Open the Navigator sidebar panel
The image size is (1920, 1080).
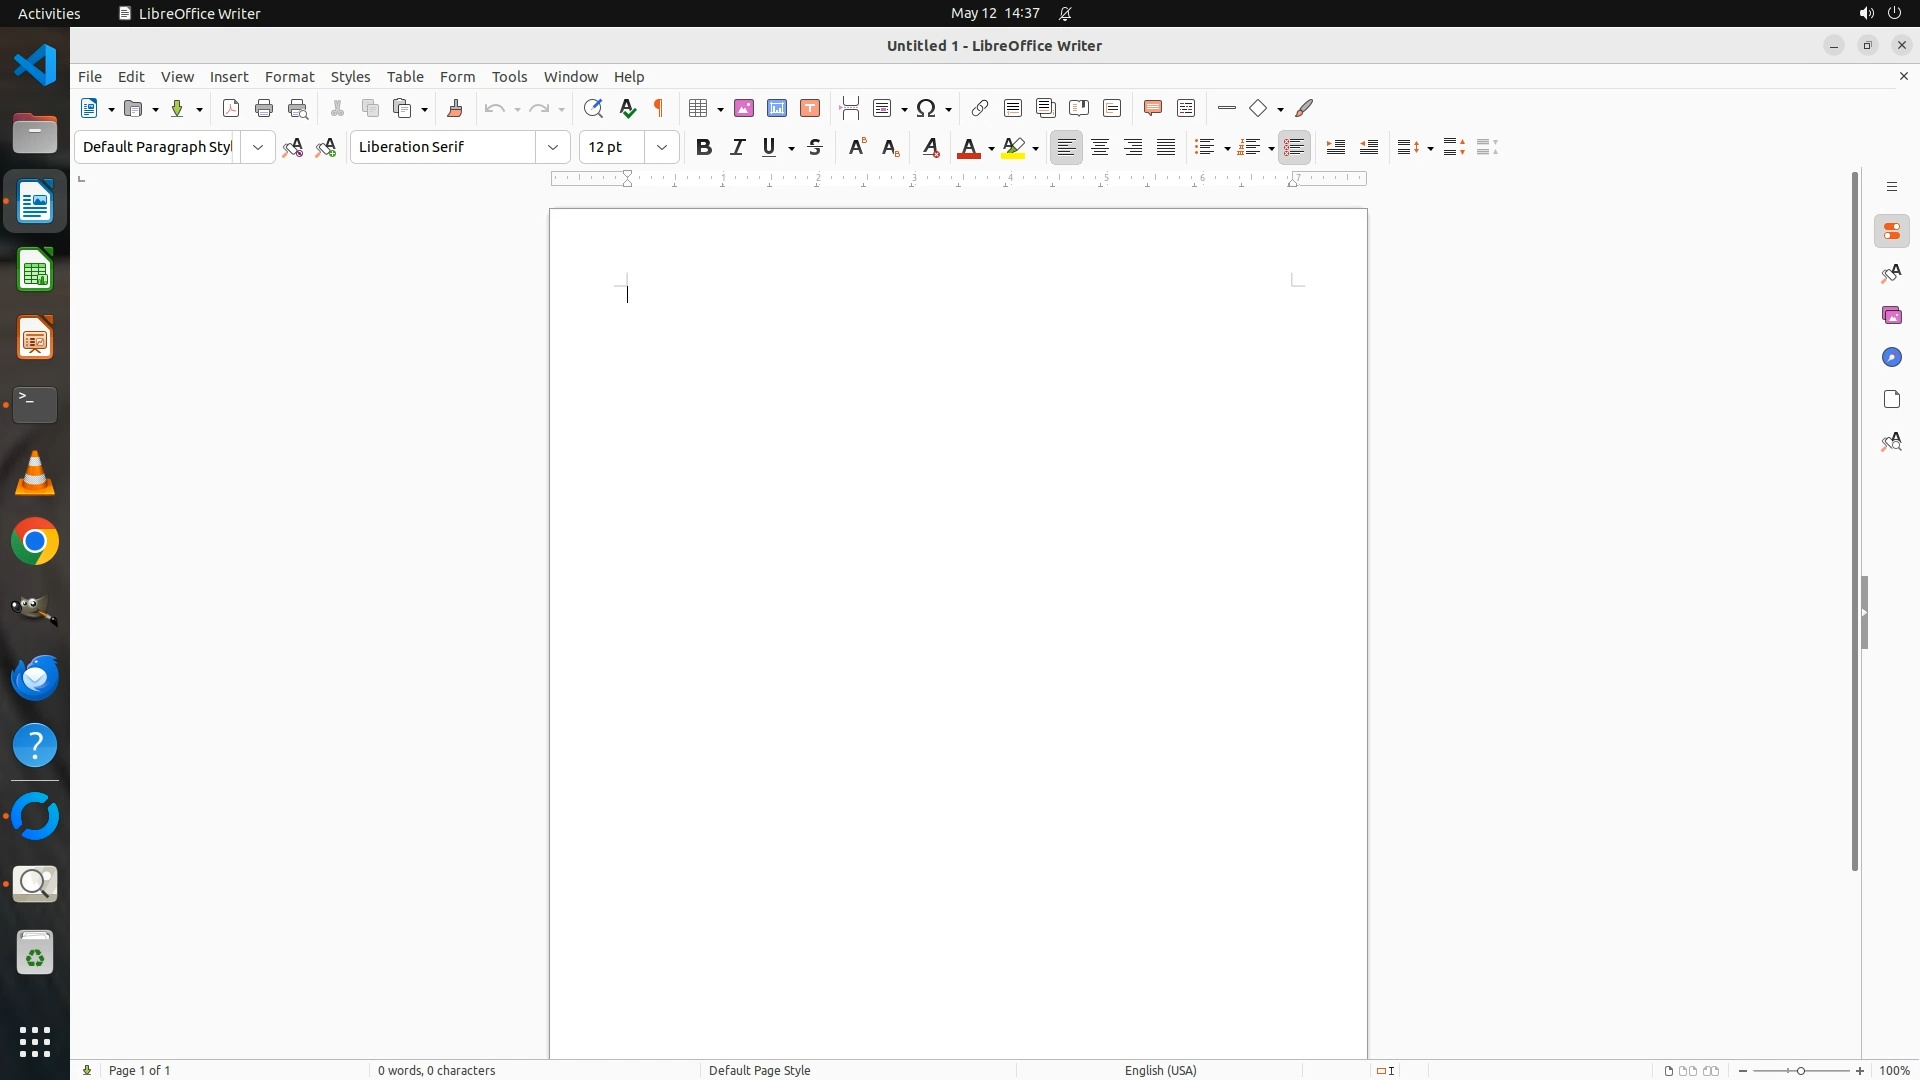pyautogui.click(x=1891, y=357)
